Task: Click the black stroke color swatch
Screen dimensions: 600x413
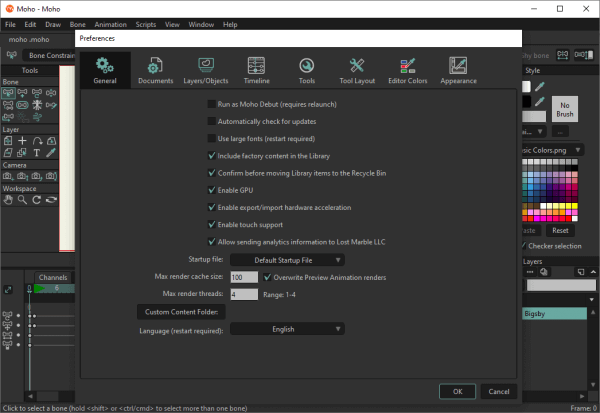Action: [527, 101]
